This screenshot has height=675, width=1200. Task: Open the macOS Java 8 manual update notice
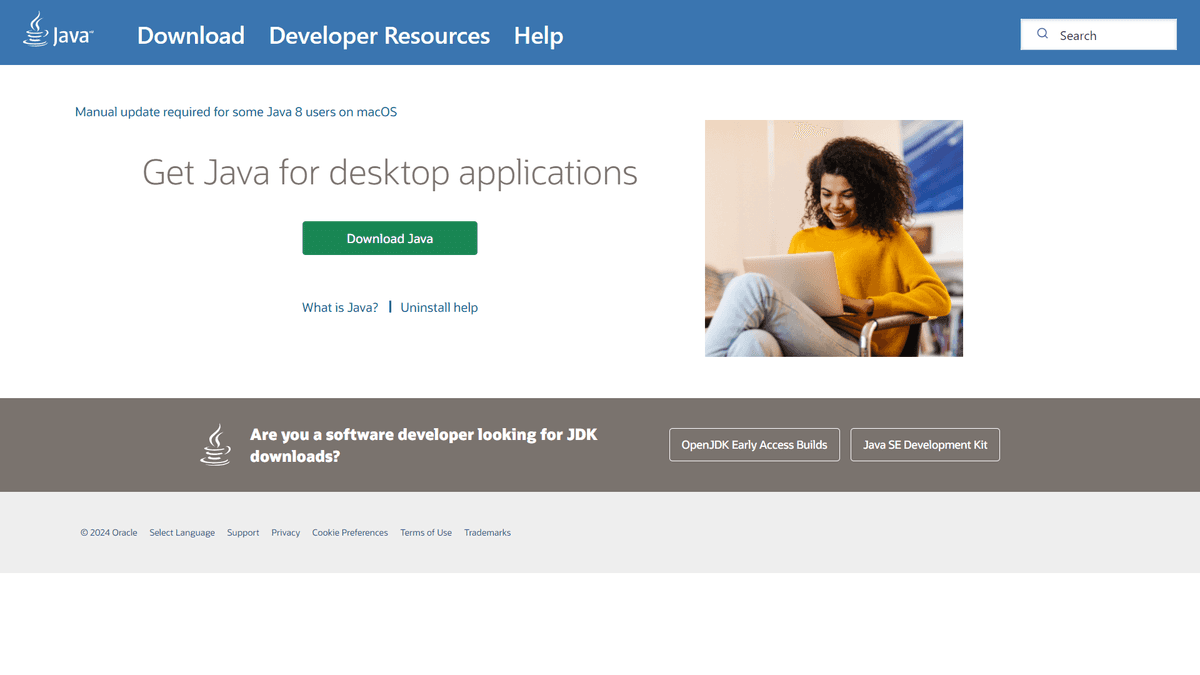coord(236,112)
